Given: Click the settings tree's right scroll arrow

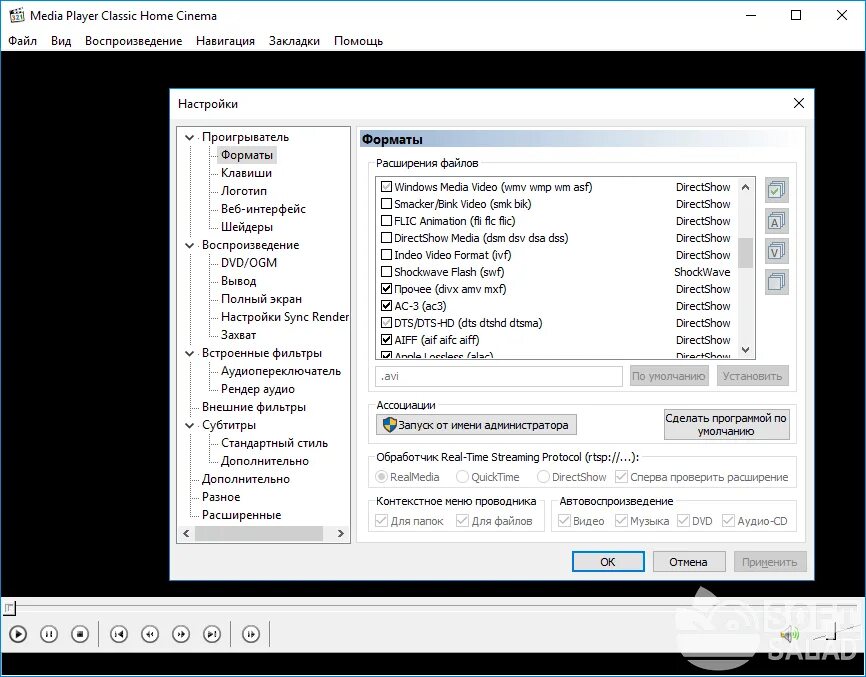Looking at the screenshot, I should (x=341, y=533).
